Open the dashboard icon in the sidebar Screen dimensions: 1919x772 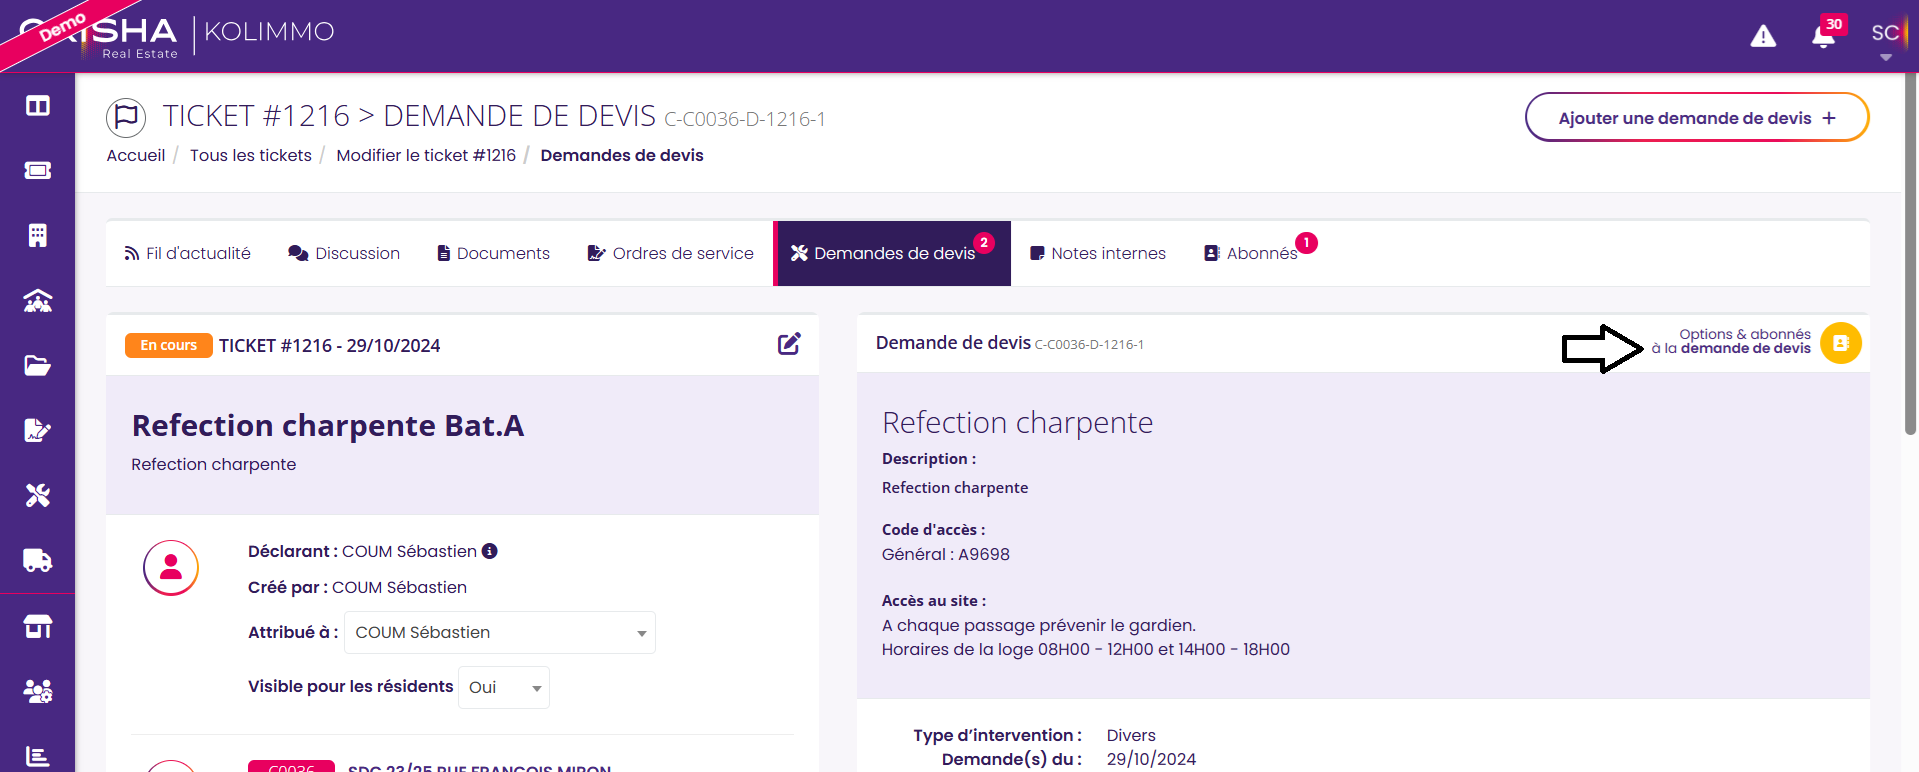[x=38, y=106]
